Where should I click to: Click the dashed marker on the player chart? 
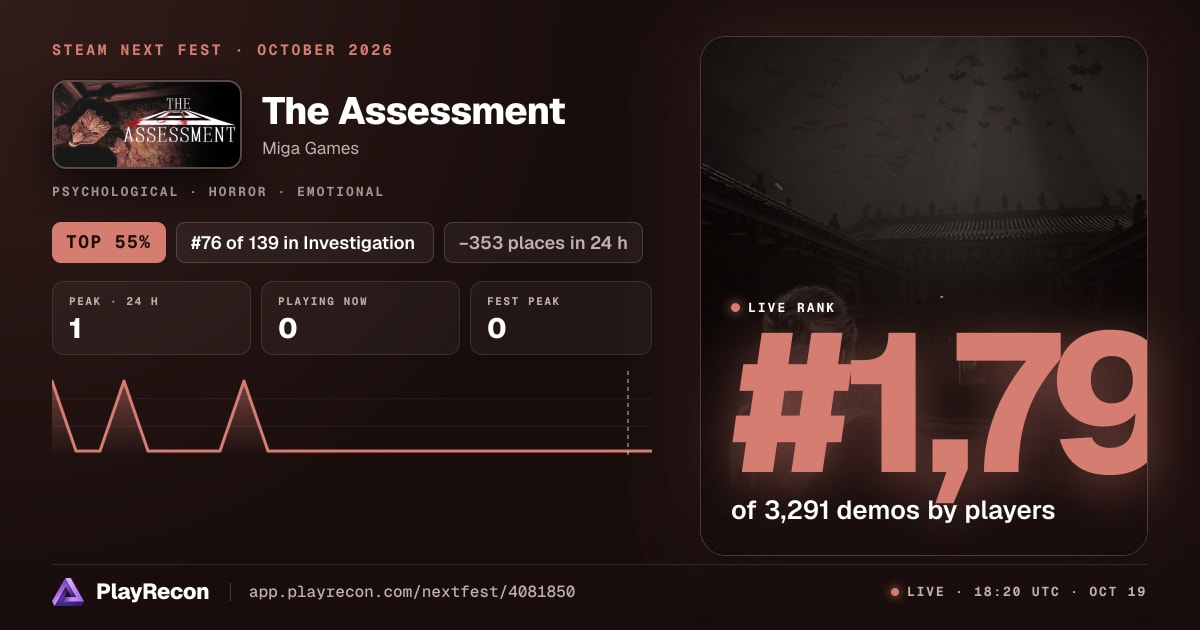pyautogui.click(x=628, y=413)
